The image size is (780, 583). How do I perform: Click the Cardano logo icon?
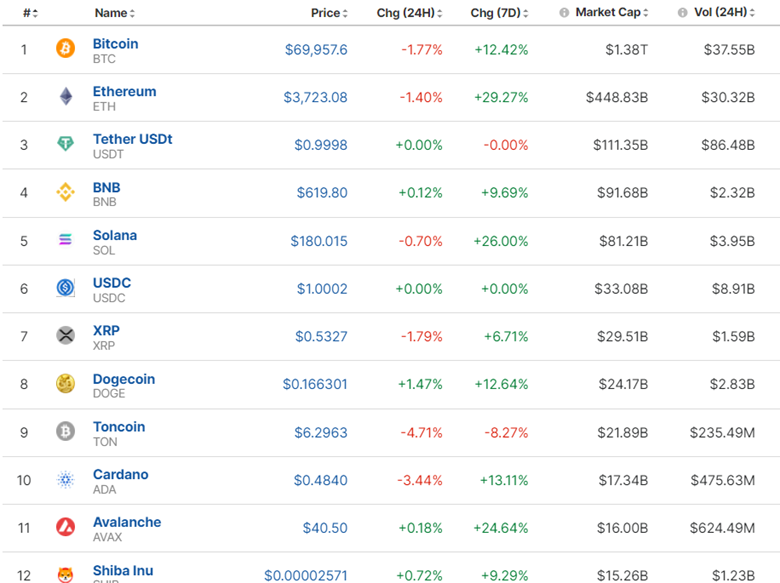(65, 480)
